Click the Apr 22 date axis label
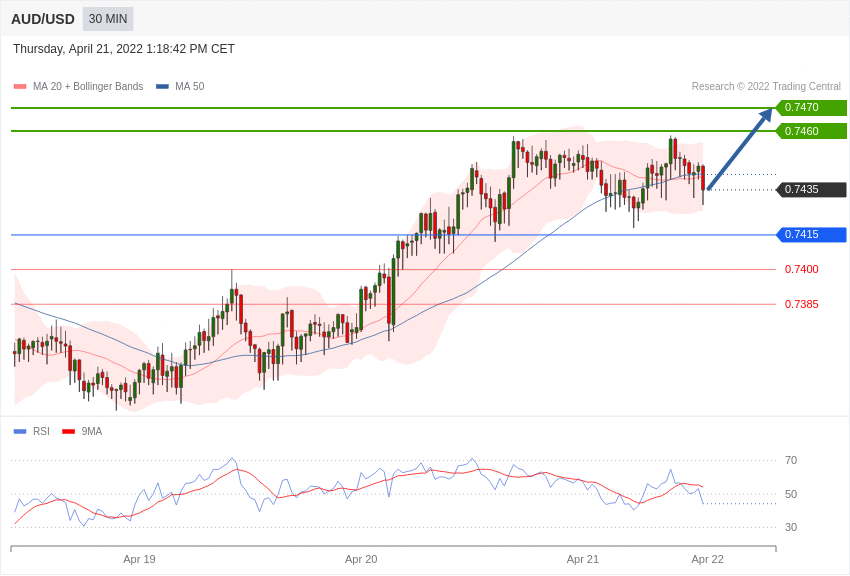The image size is (850, 576). tap(707, 559)
